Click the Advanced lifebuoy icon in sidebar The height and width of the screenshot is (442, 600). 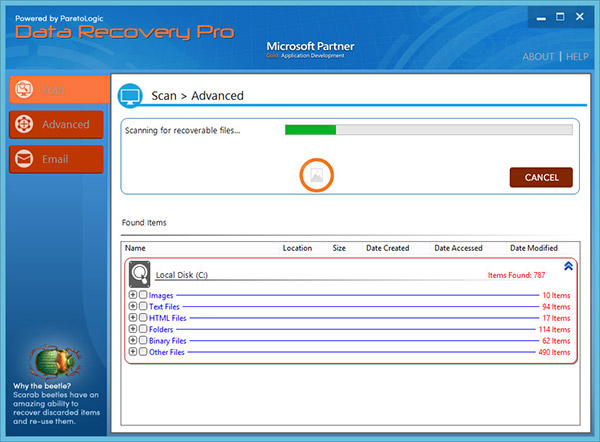click(24, 125)
